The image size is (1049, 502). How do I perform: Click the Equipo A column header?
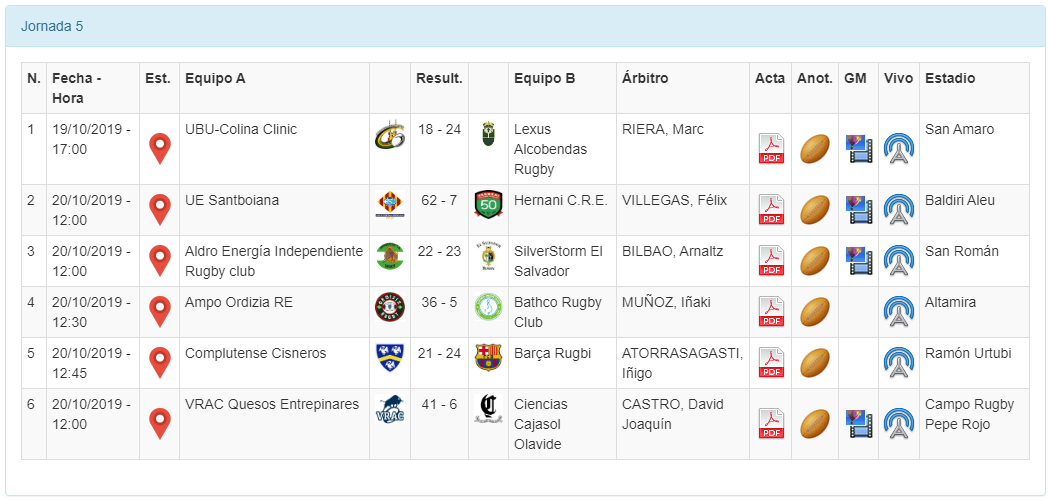click(215, 78)
